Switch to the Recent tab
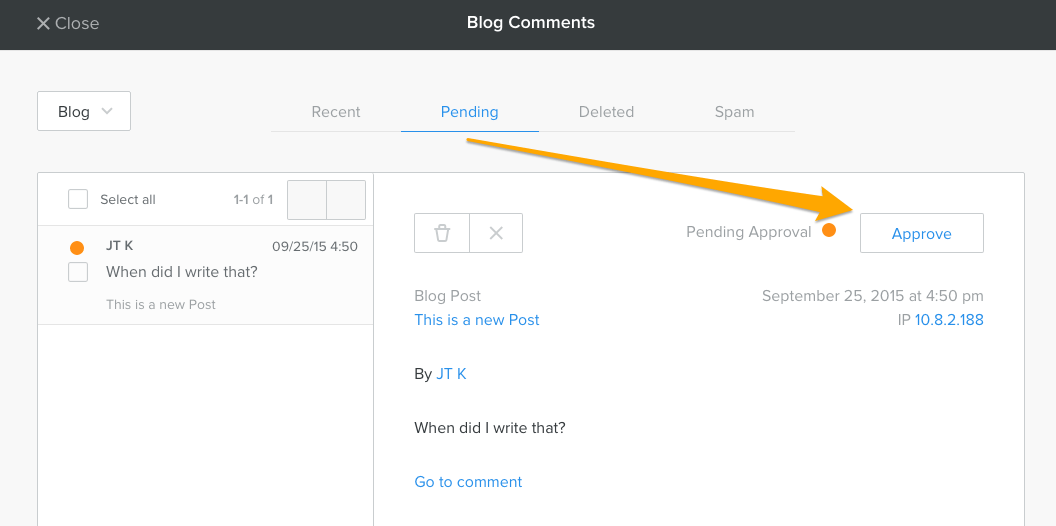 (x=335, y=112)
